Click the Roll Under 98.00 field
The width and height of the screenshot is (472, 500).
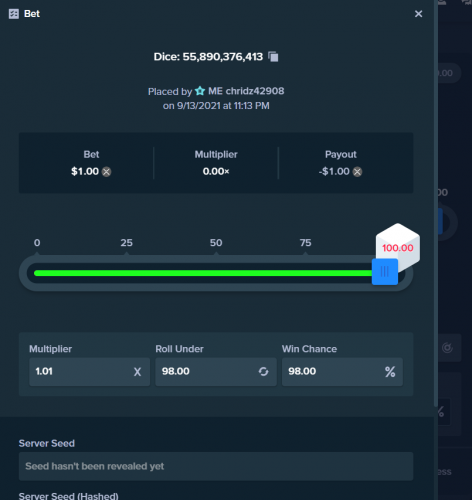click(216, 372)
